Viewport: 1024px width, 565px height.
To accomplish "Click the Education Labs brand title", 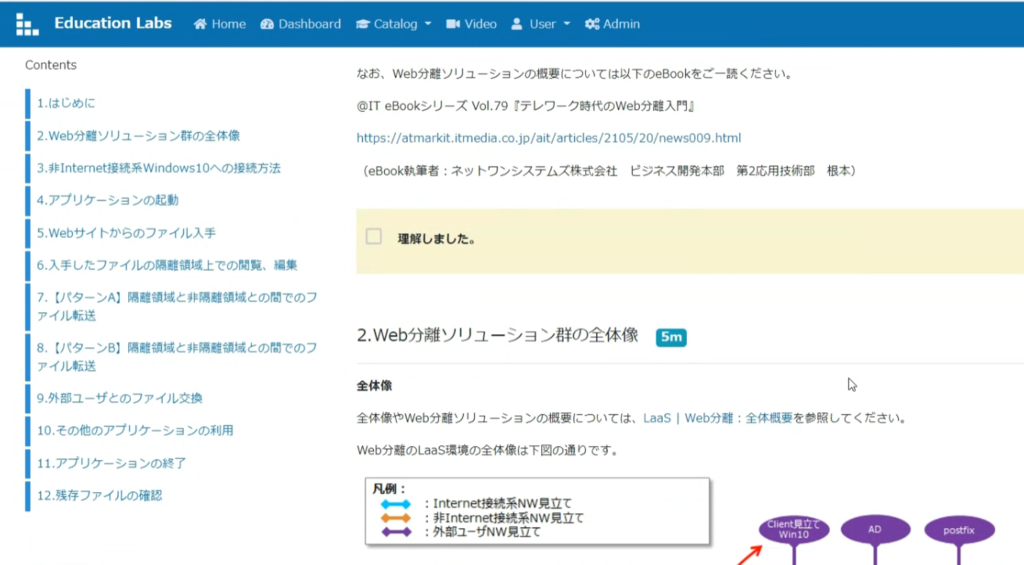I will pos(113,24).
